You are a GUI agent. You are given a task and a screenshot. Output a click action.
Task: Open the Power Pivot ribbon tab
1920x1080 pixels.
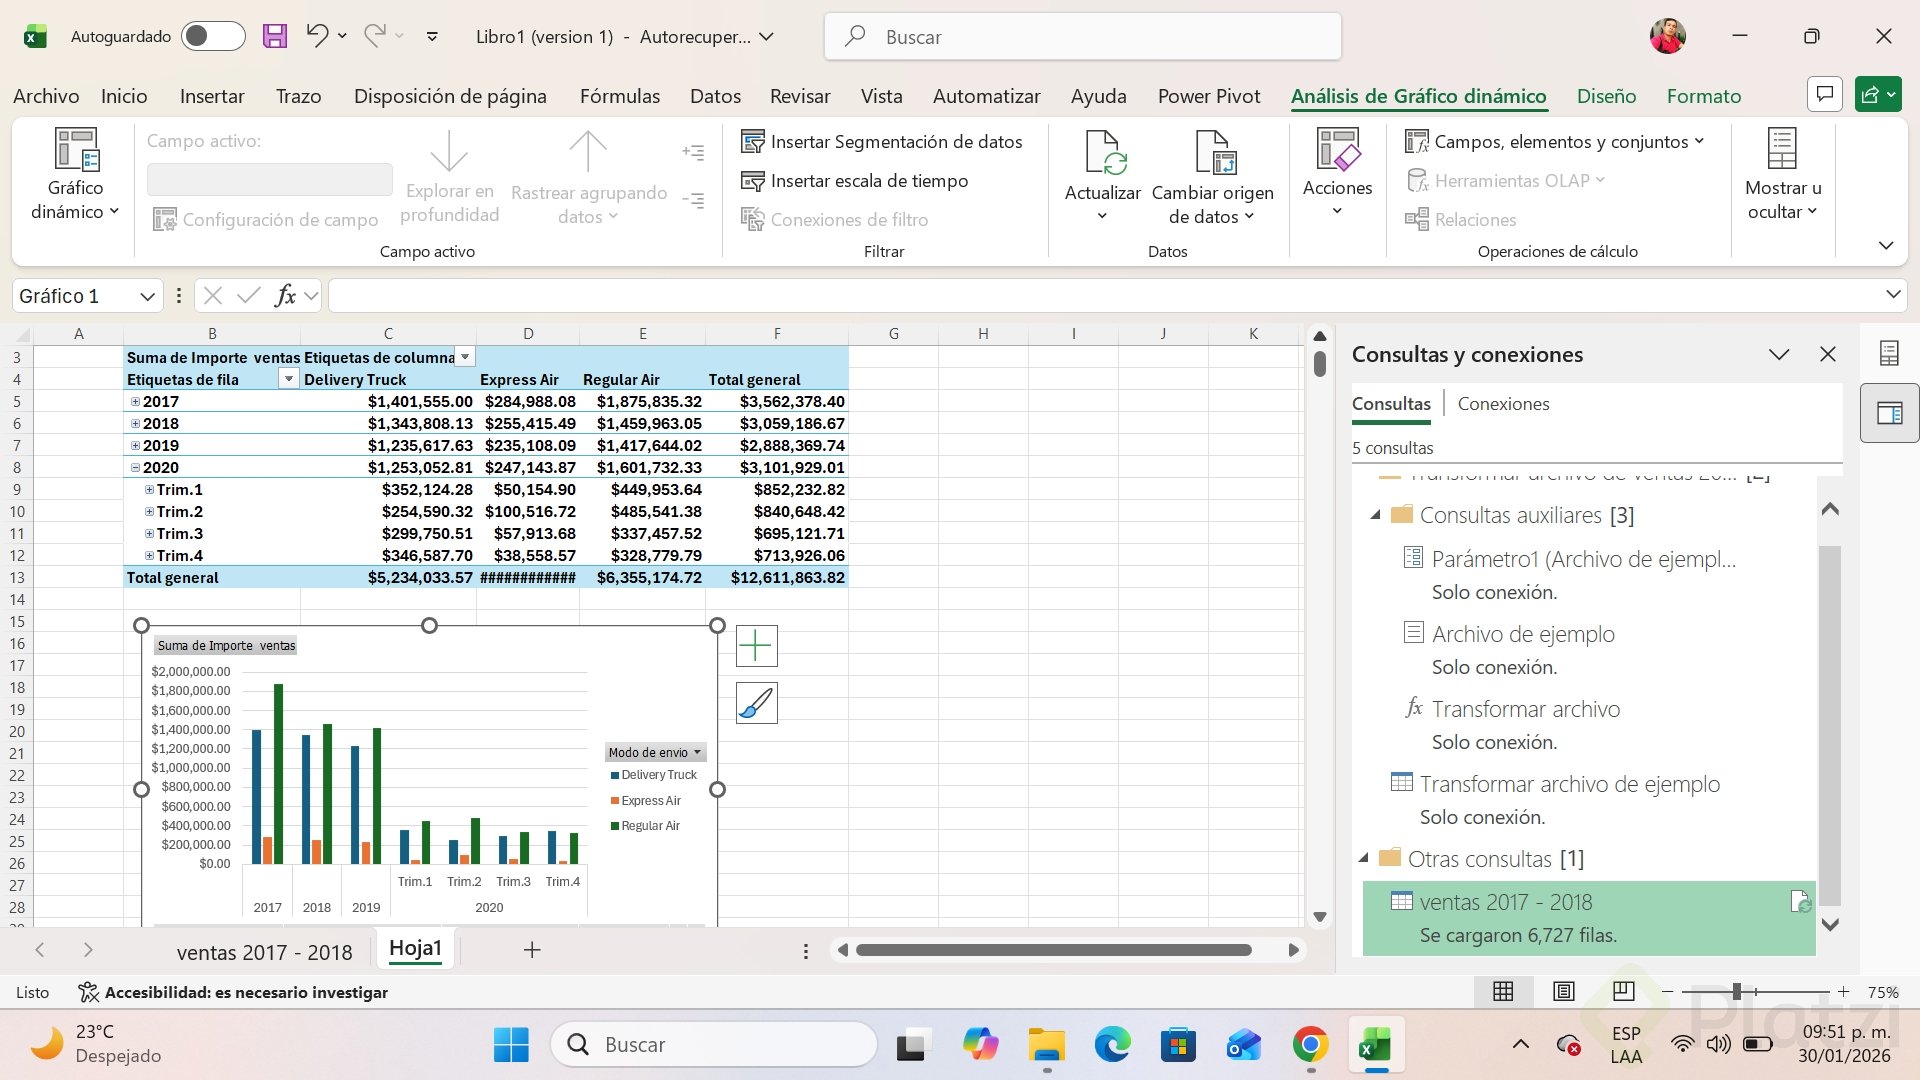[1208, 96]
